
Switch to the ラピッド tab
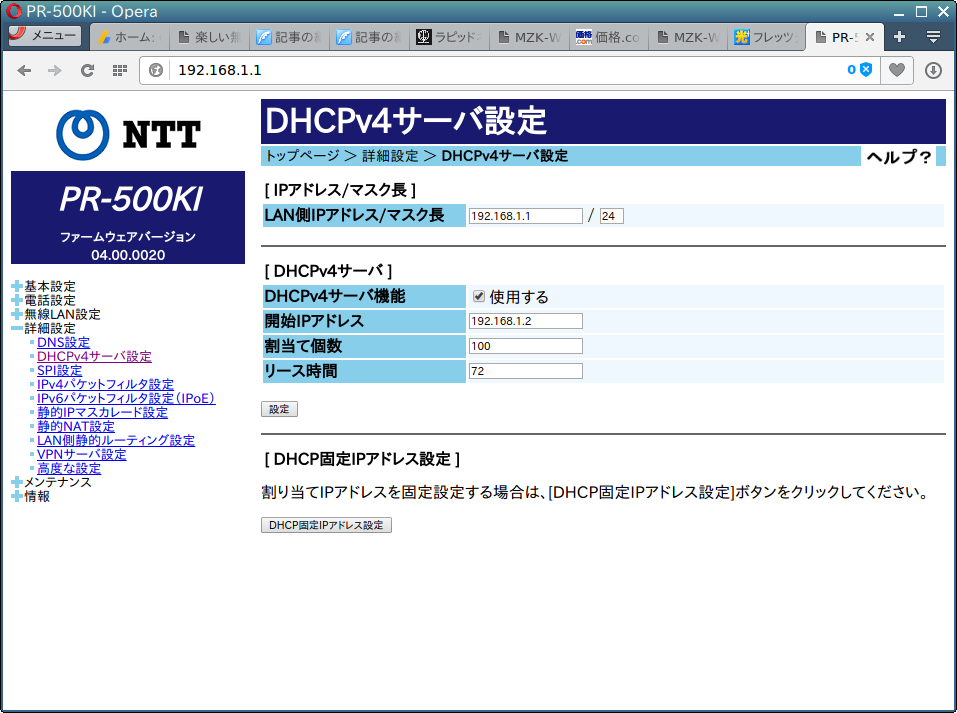click(x=449, y=37)
